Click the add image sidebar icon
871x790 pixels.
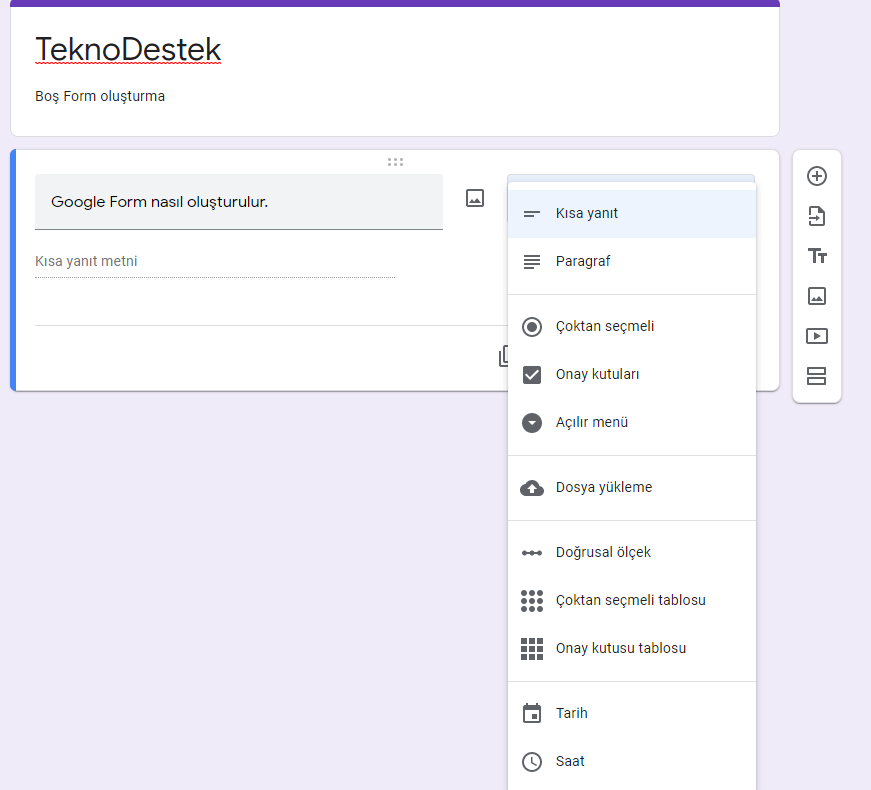[816, 296]
